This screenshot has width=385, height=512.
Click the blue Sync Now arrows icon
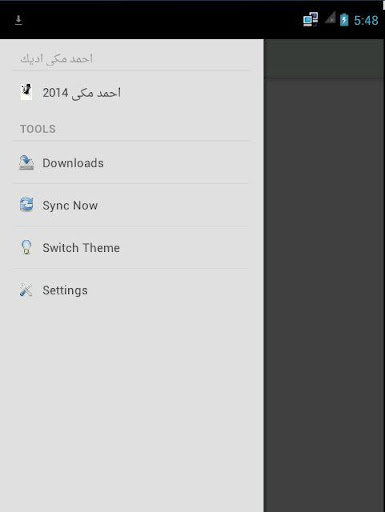(x=26, y=205)
